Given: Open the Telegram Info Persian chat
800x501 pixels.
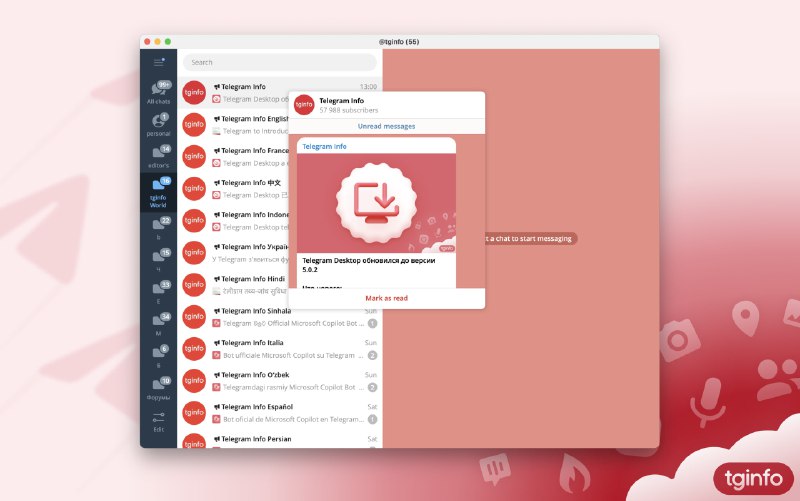Looking at the screenshot, I should click(280, 440).
